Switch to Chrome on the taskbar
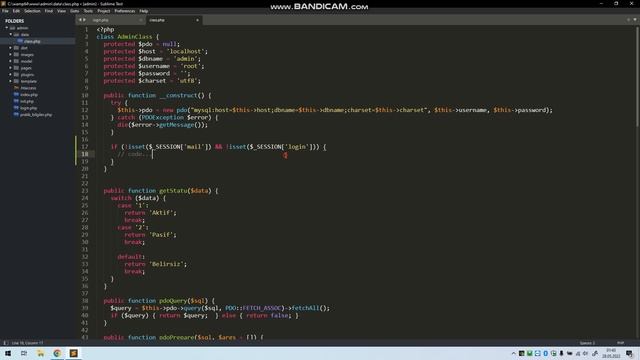 coord(57,353)
